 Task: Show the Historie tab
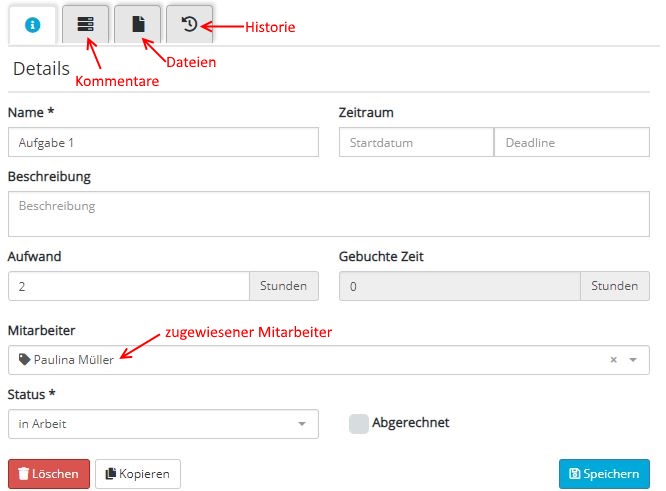pos(190,24)
